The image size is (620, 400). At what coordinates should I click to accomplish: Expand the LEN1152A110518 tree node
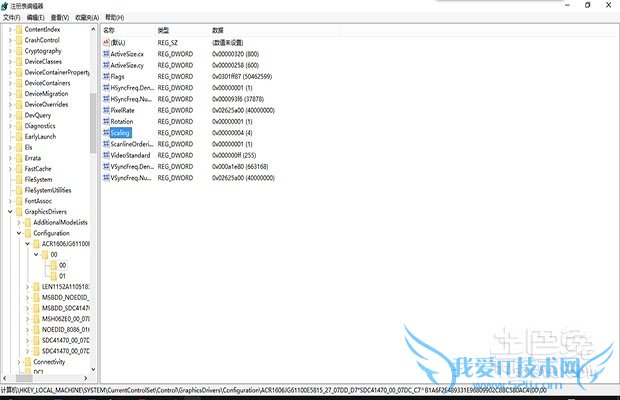coord(27,287)
